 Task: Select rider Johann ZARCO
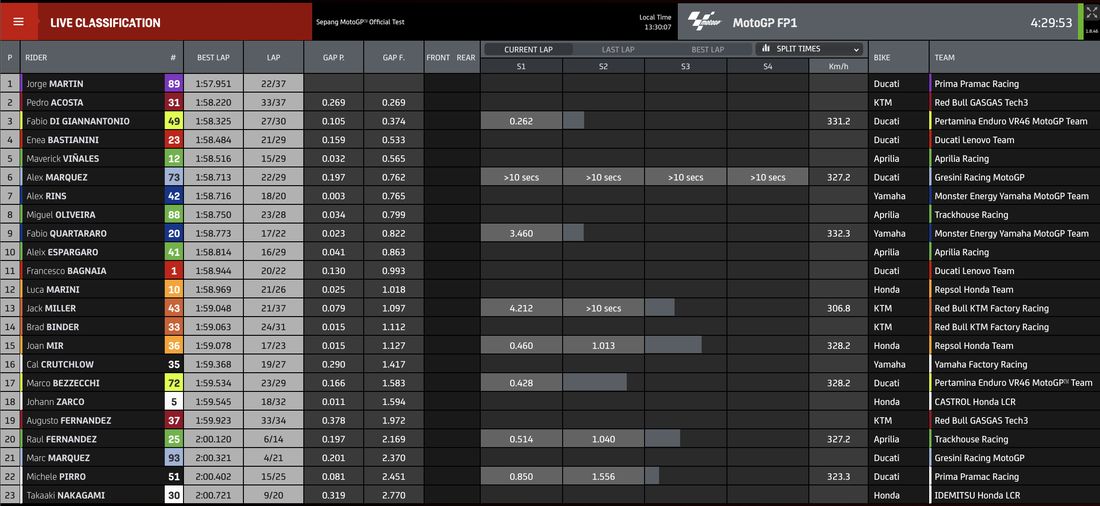pyautogui.click(x=55, y=401)
